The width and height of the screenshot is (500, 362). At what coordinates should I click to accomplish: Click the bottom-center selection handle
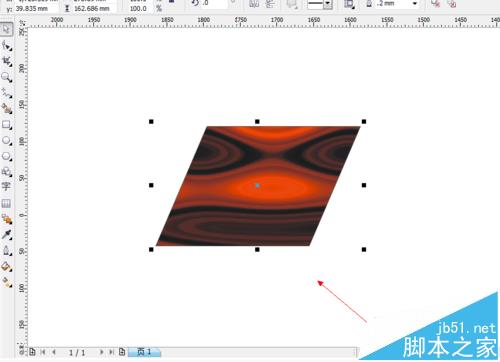(257, 249)
